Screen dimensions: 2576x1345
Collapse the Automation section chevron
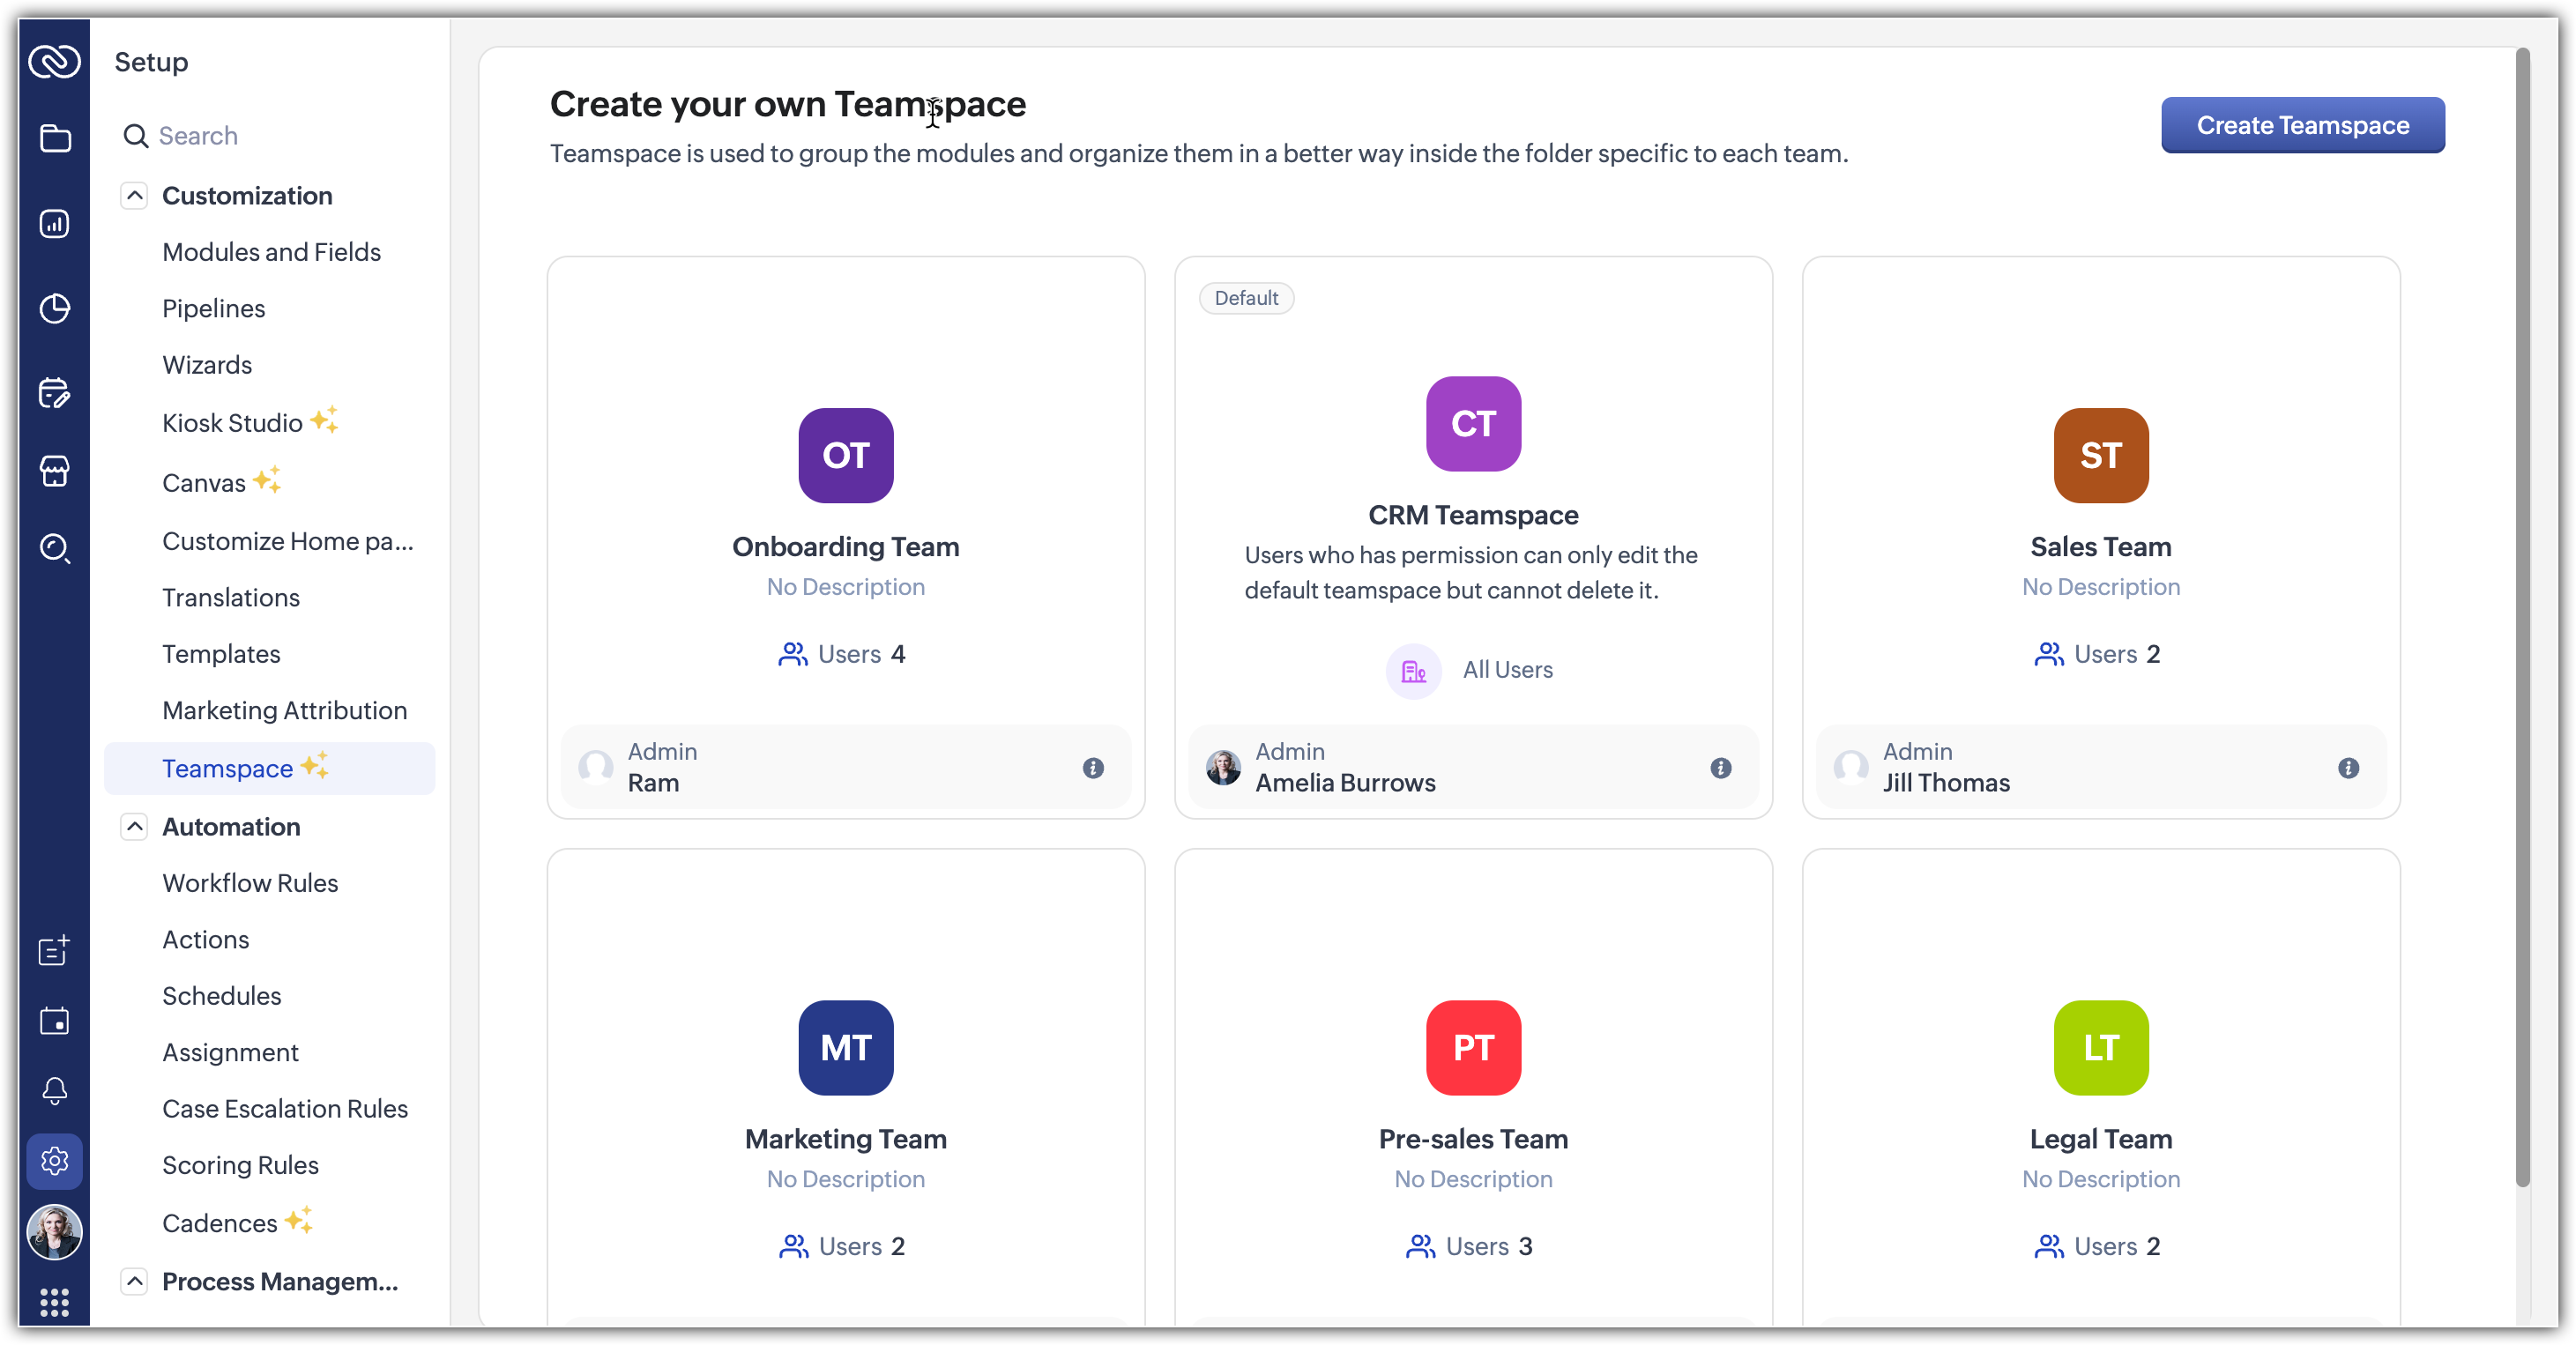[x=134, y=827]
